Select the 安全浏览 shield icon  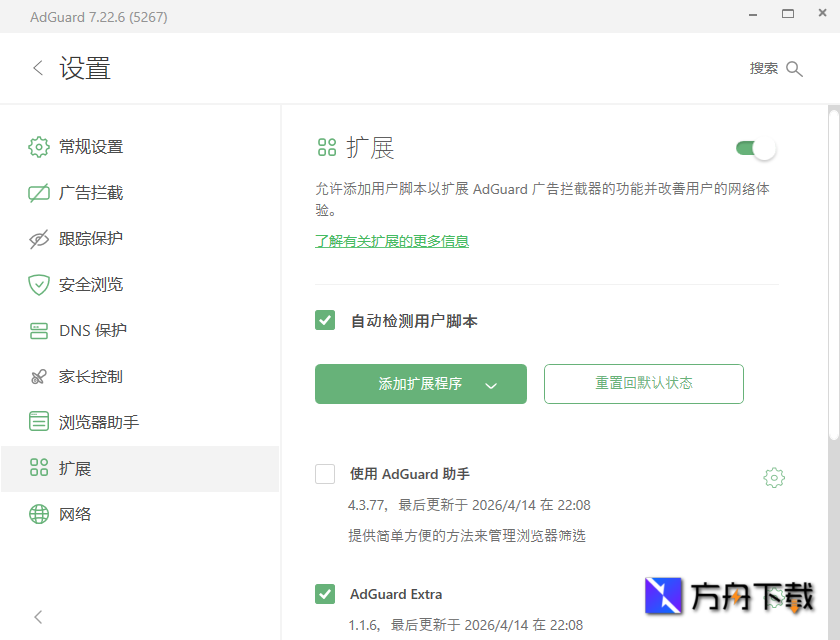[x=37, y=284]
